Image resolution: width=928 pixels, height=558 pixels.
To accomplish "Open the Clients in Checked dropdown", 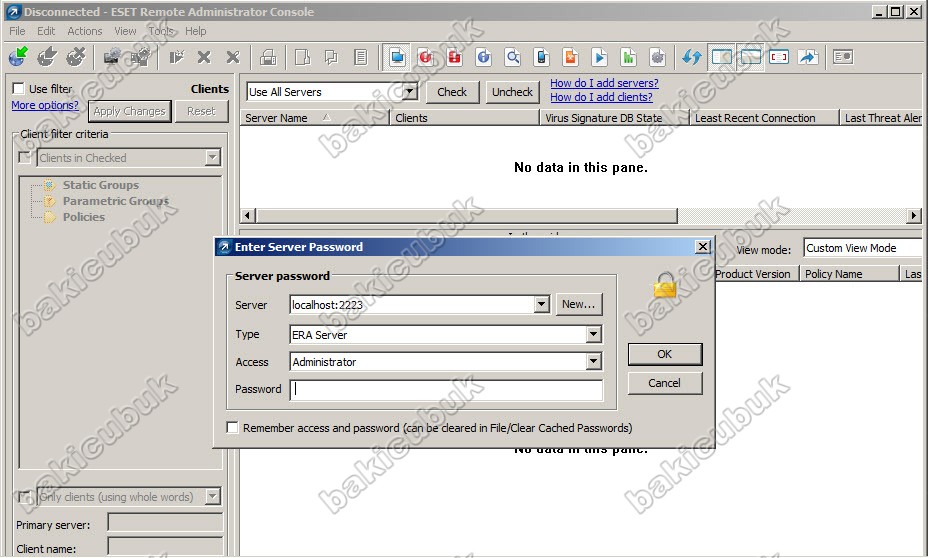I will (212, 158).
